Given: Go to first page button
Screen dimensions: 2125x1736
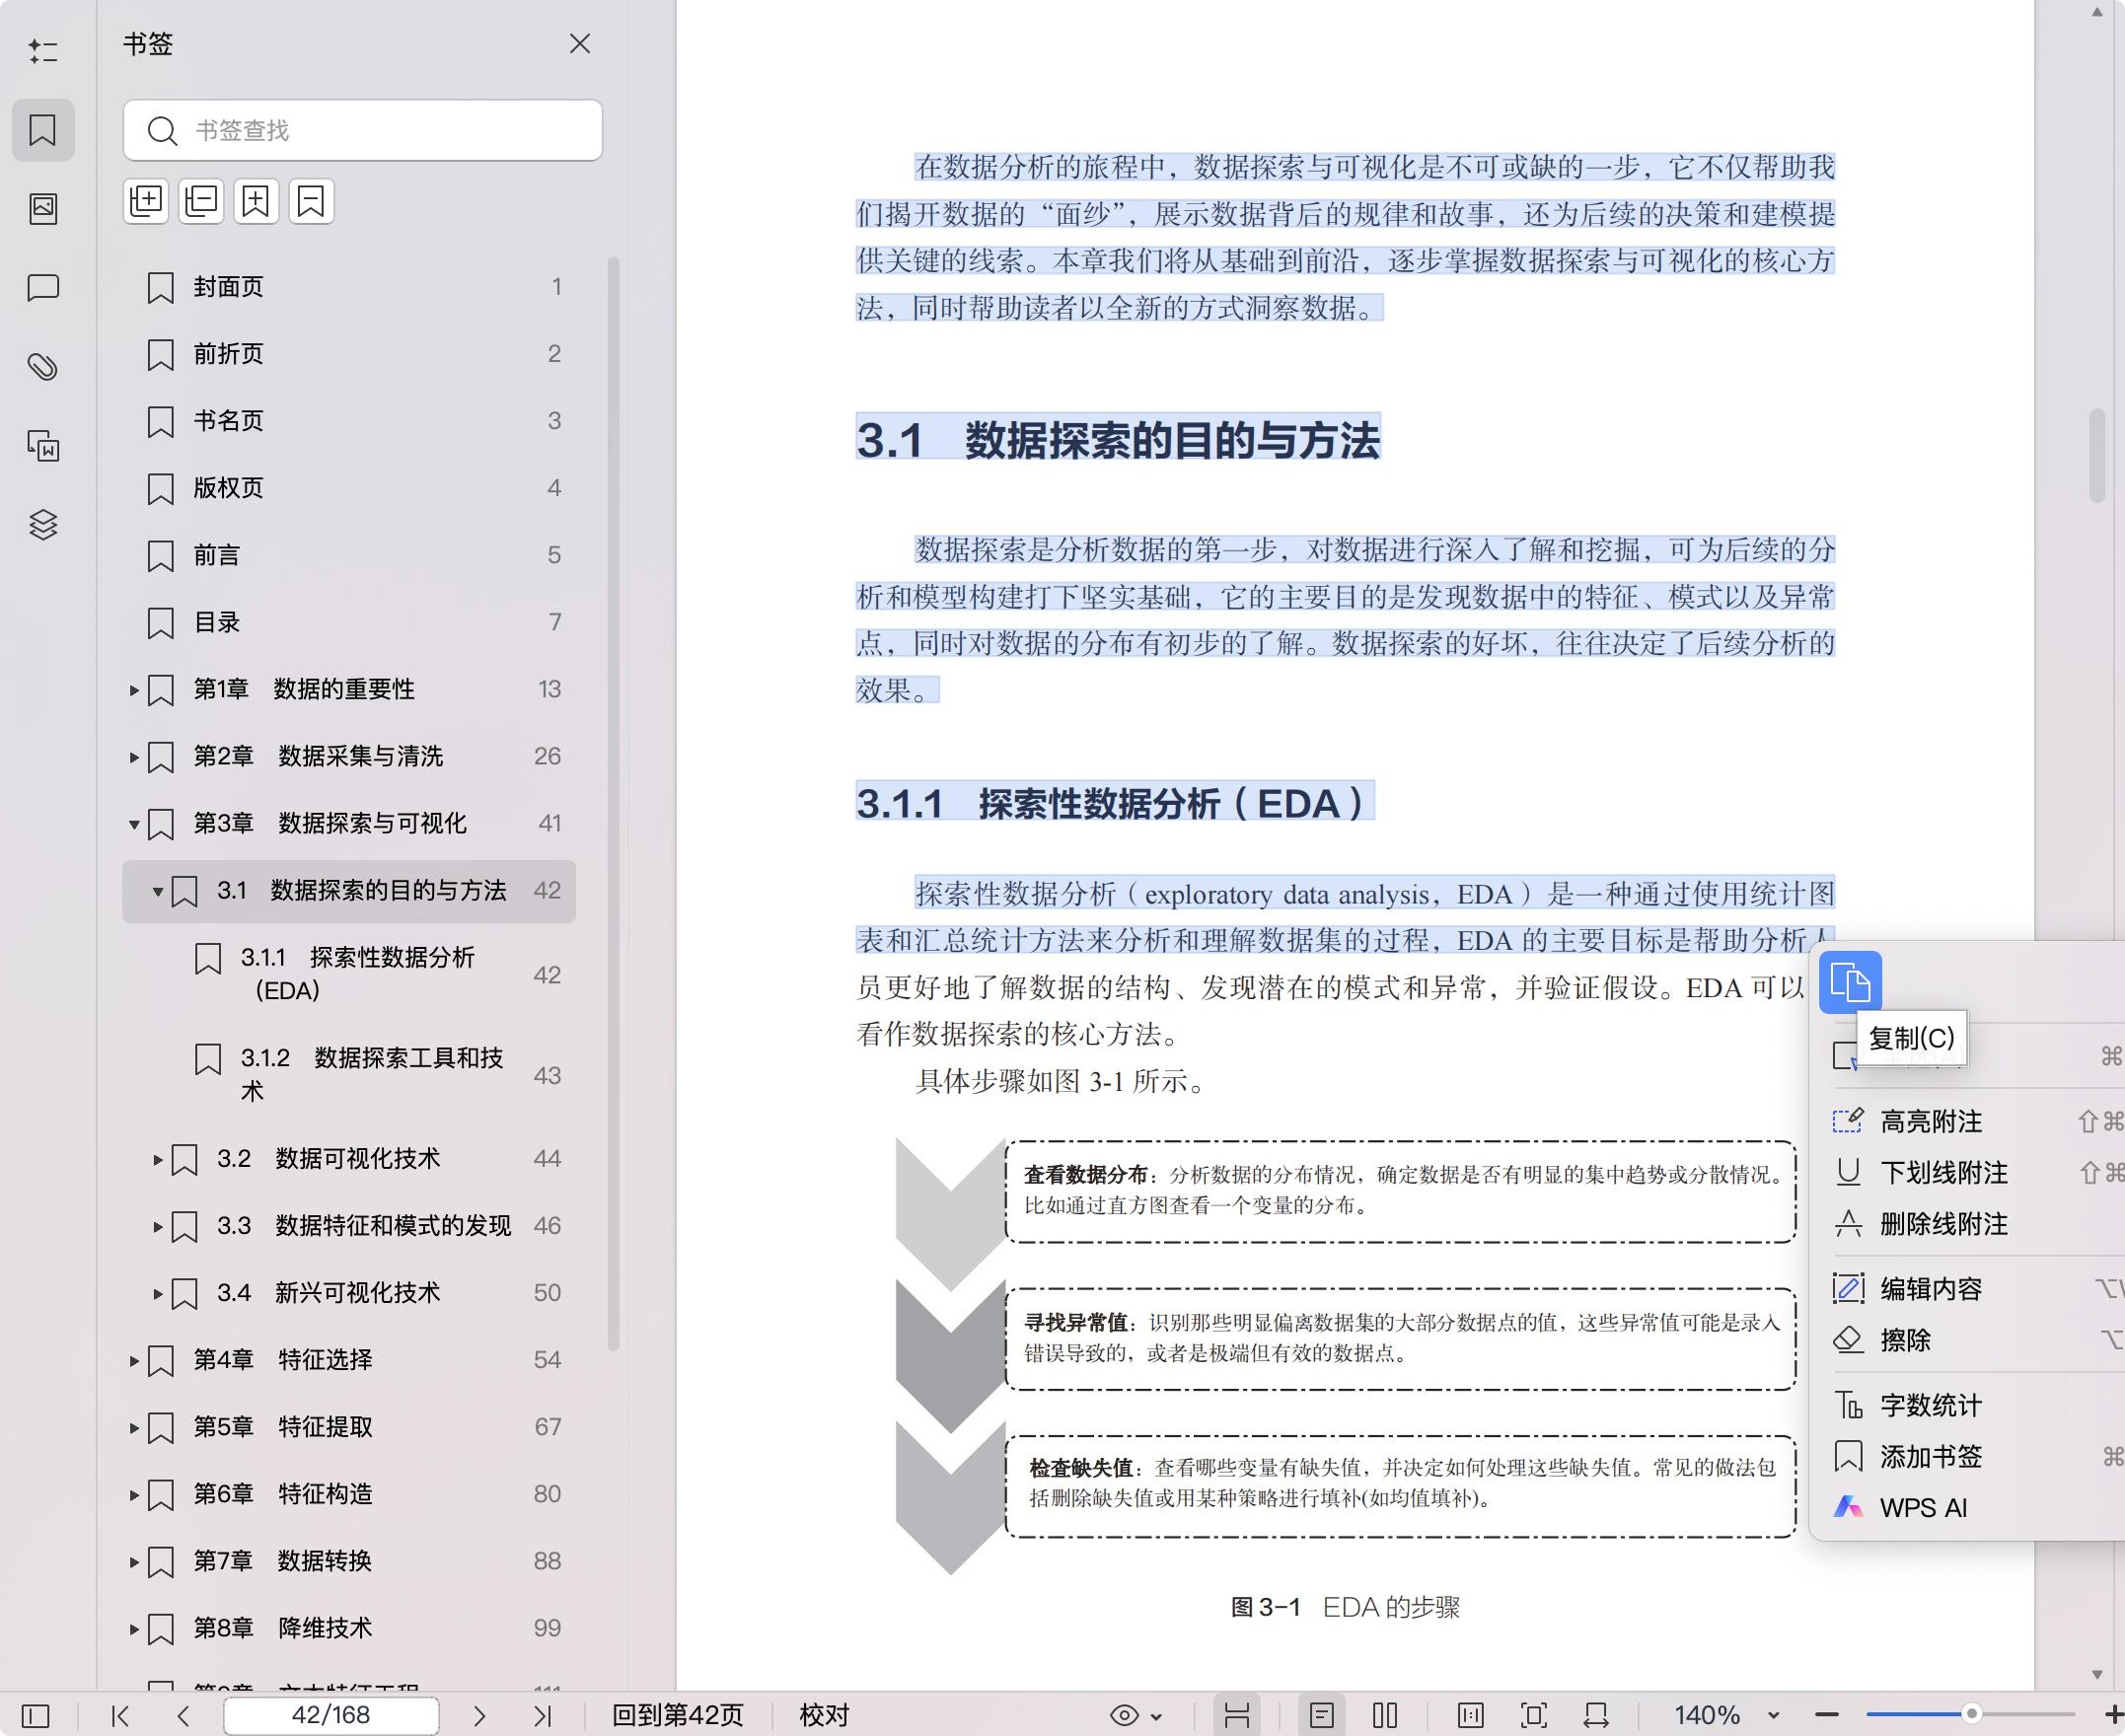Looking at the screenshot, I should click(x=120, y=1716).
